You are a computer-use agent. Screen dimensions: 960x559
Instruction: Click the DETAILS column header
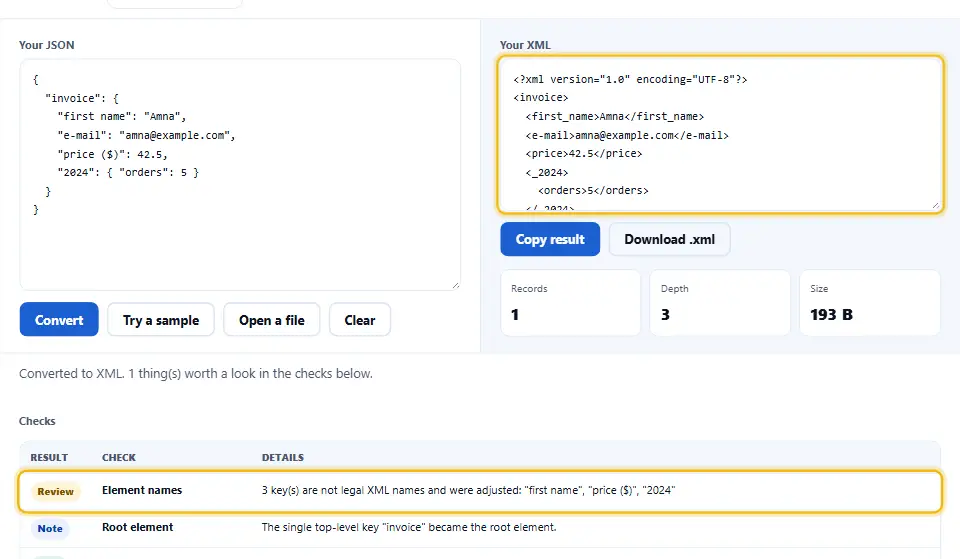283,457
